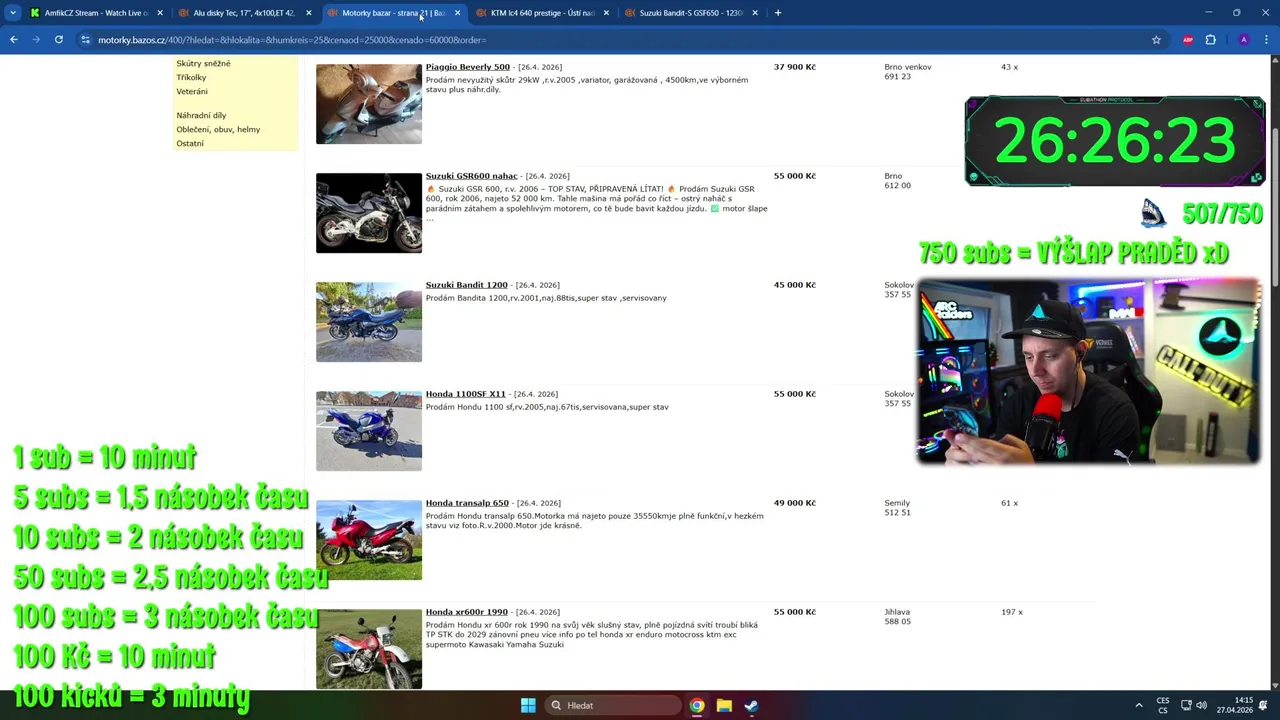Viewport: 1280px width, 720px height.
Task: Open the Windows Start menu
Action: (x=528, y=705)
